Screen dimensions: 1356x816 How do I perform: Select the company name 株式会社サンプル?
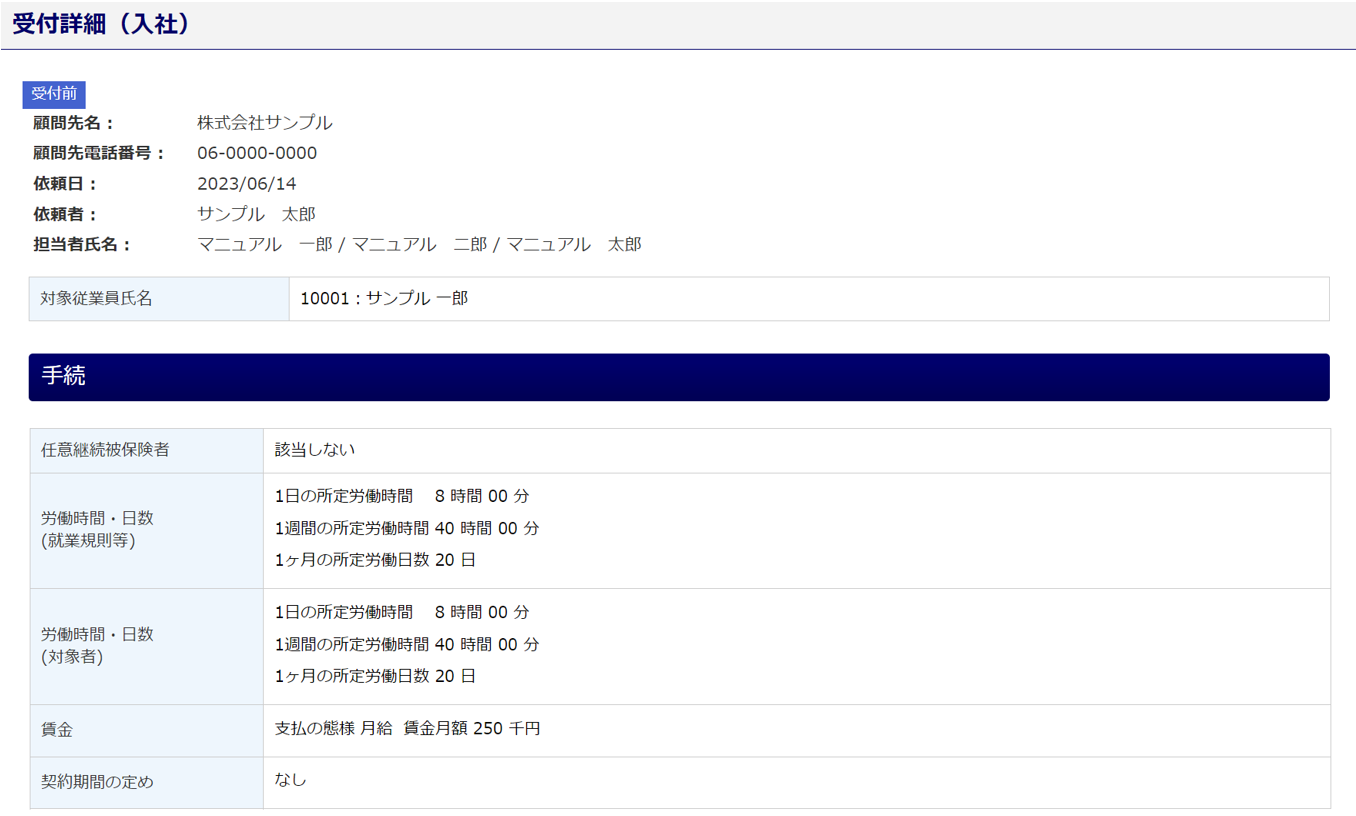264,123
